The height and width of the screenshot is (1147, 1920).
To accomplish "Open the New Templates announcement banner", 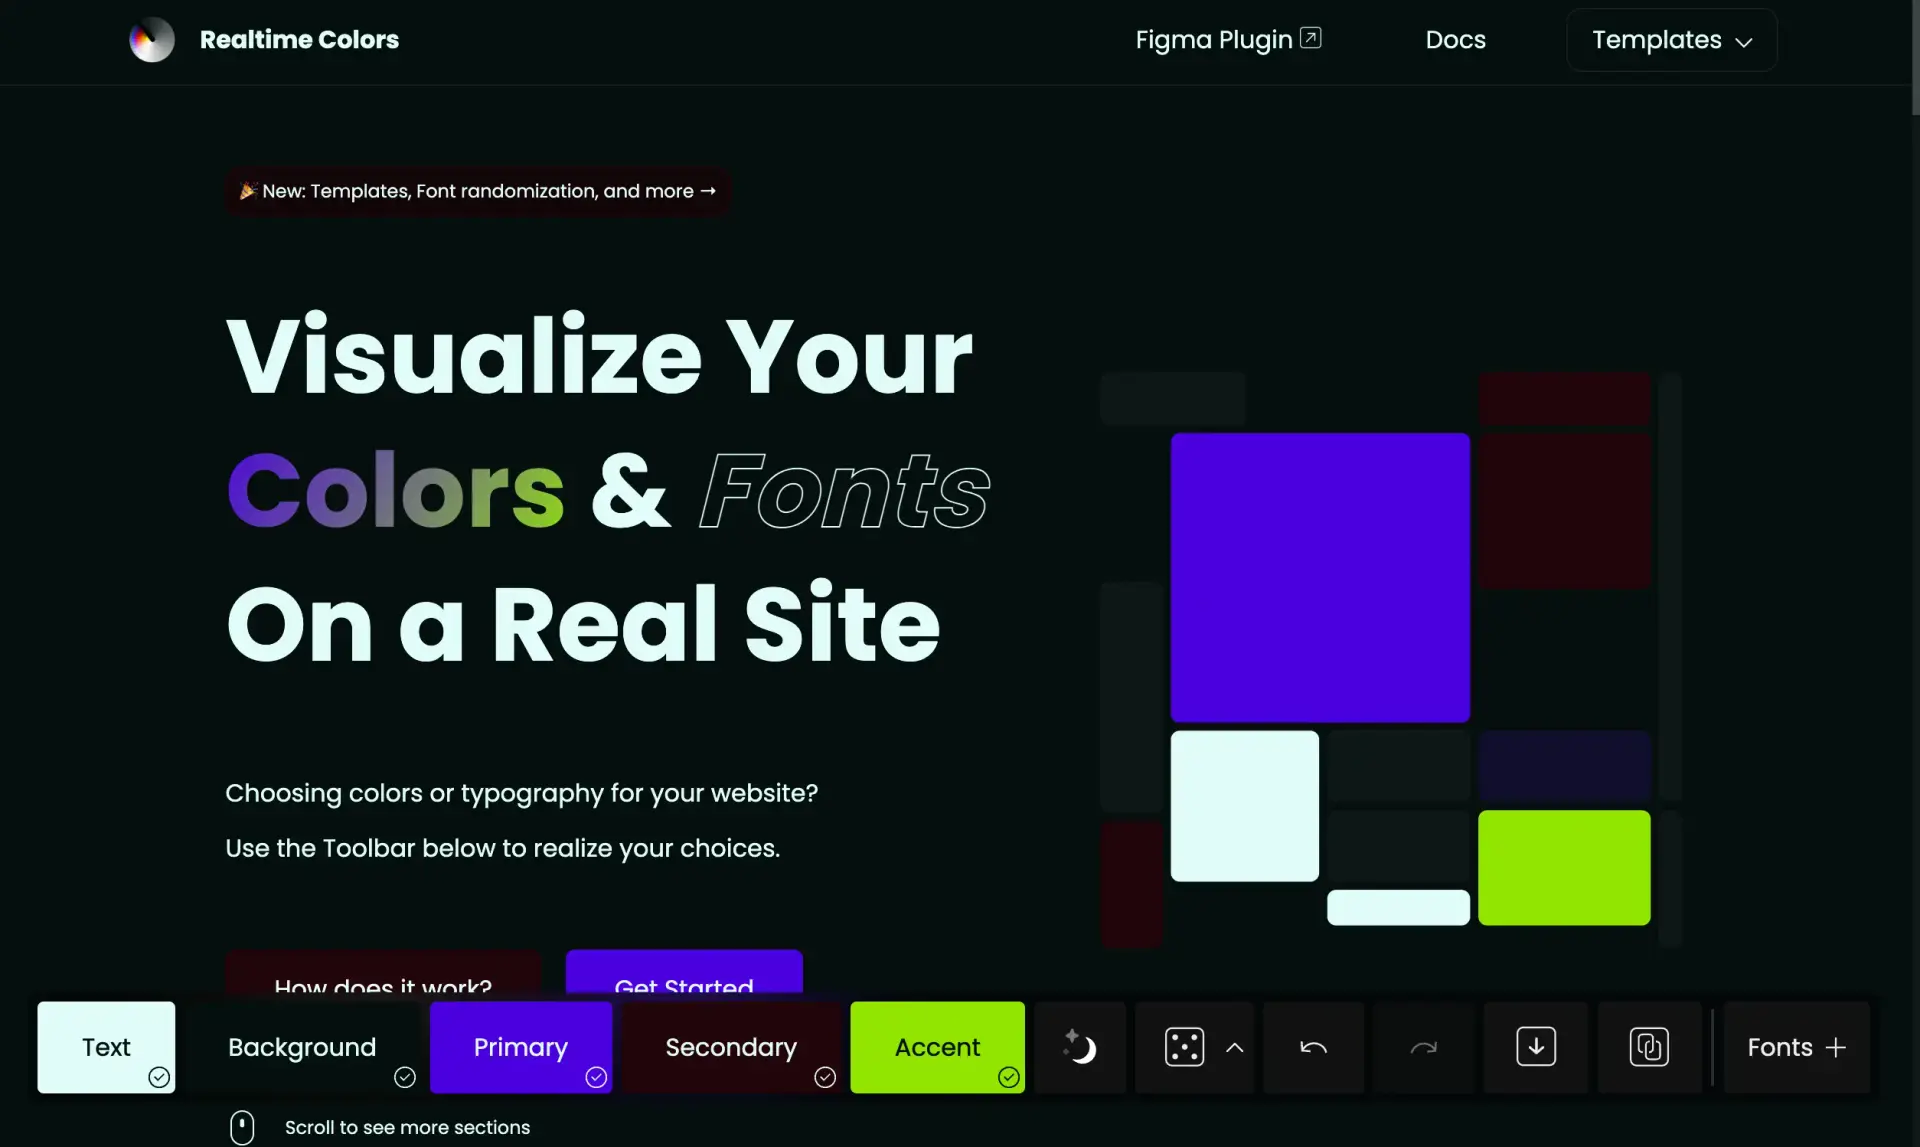I will pos(477,191).
